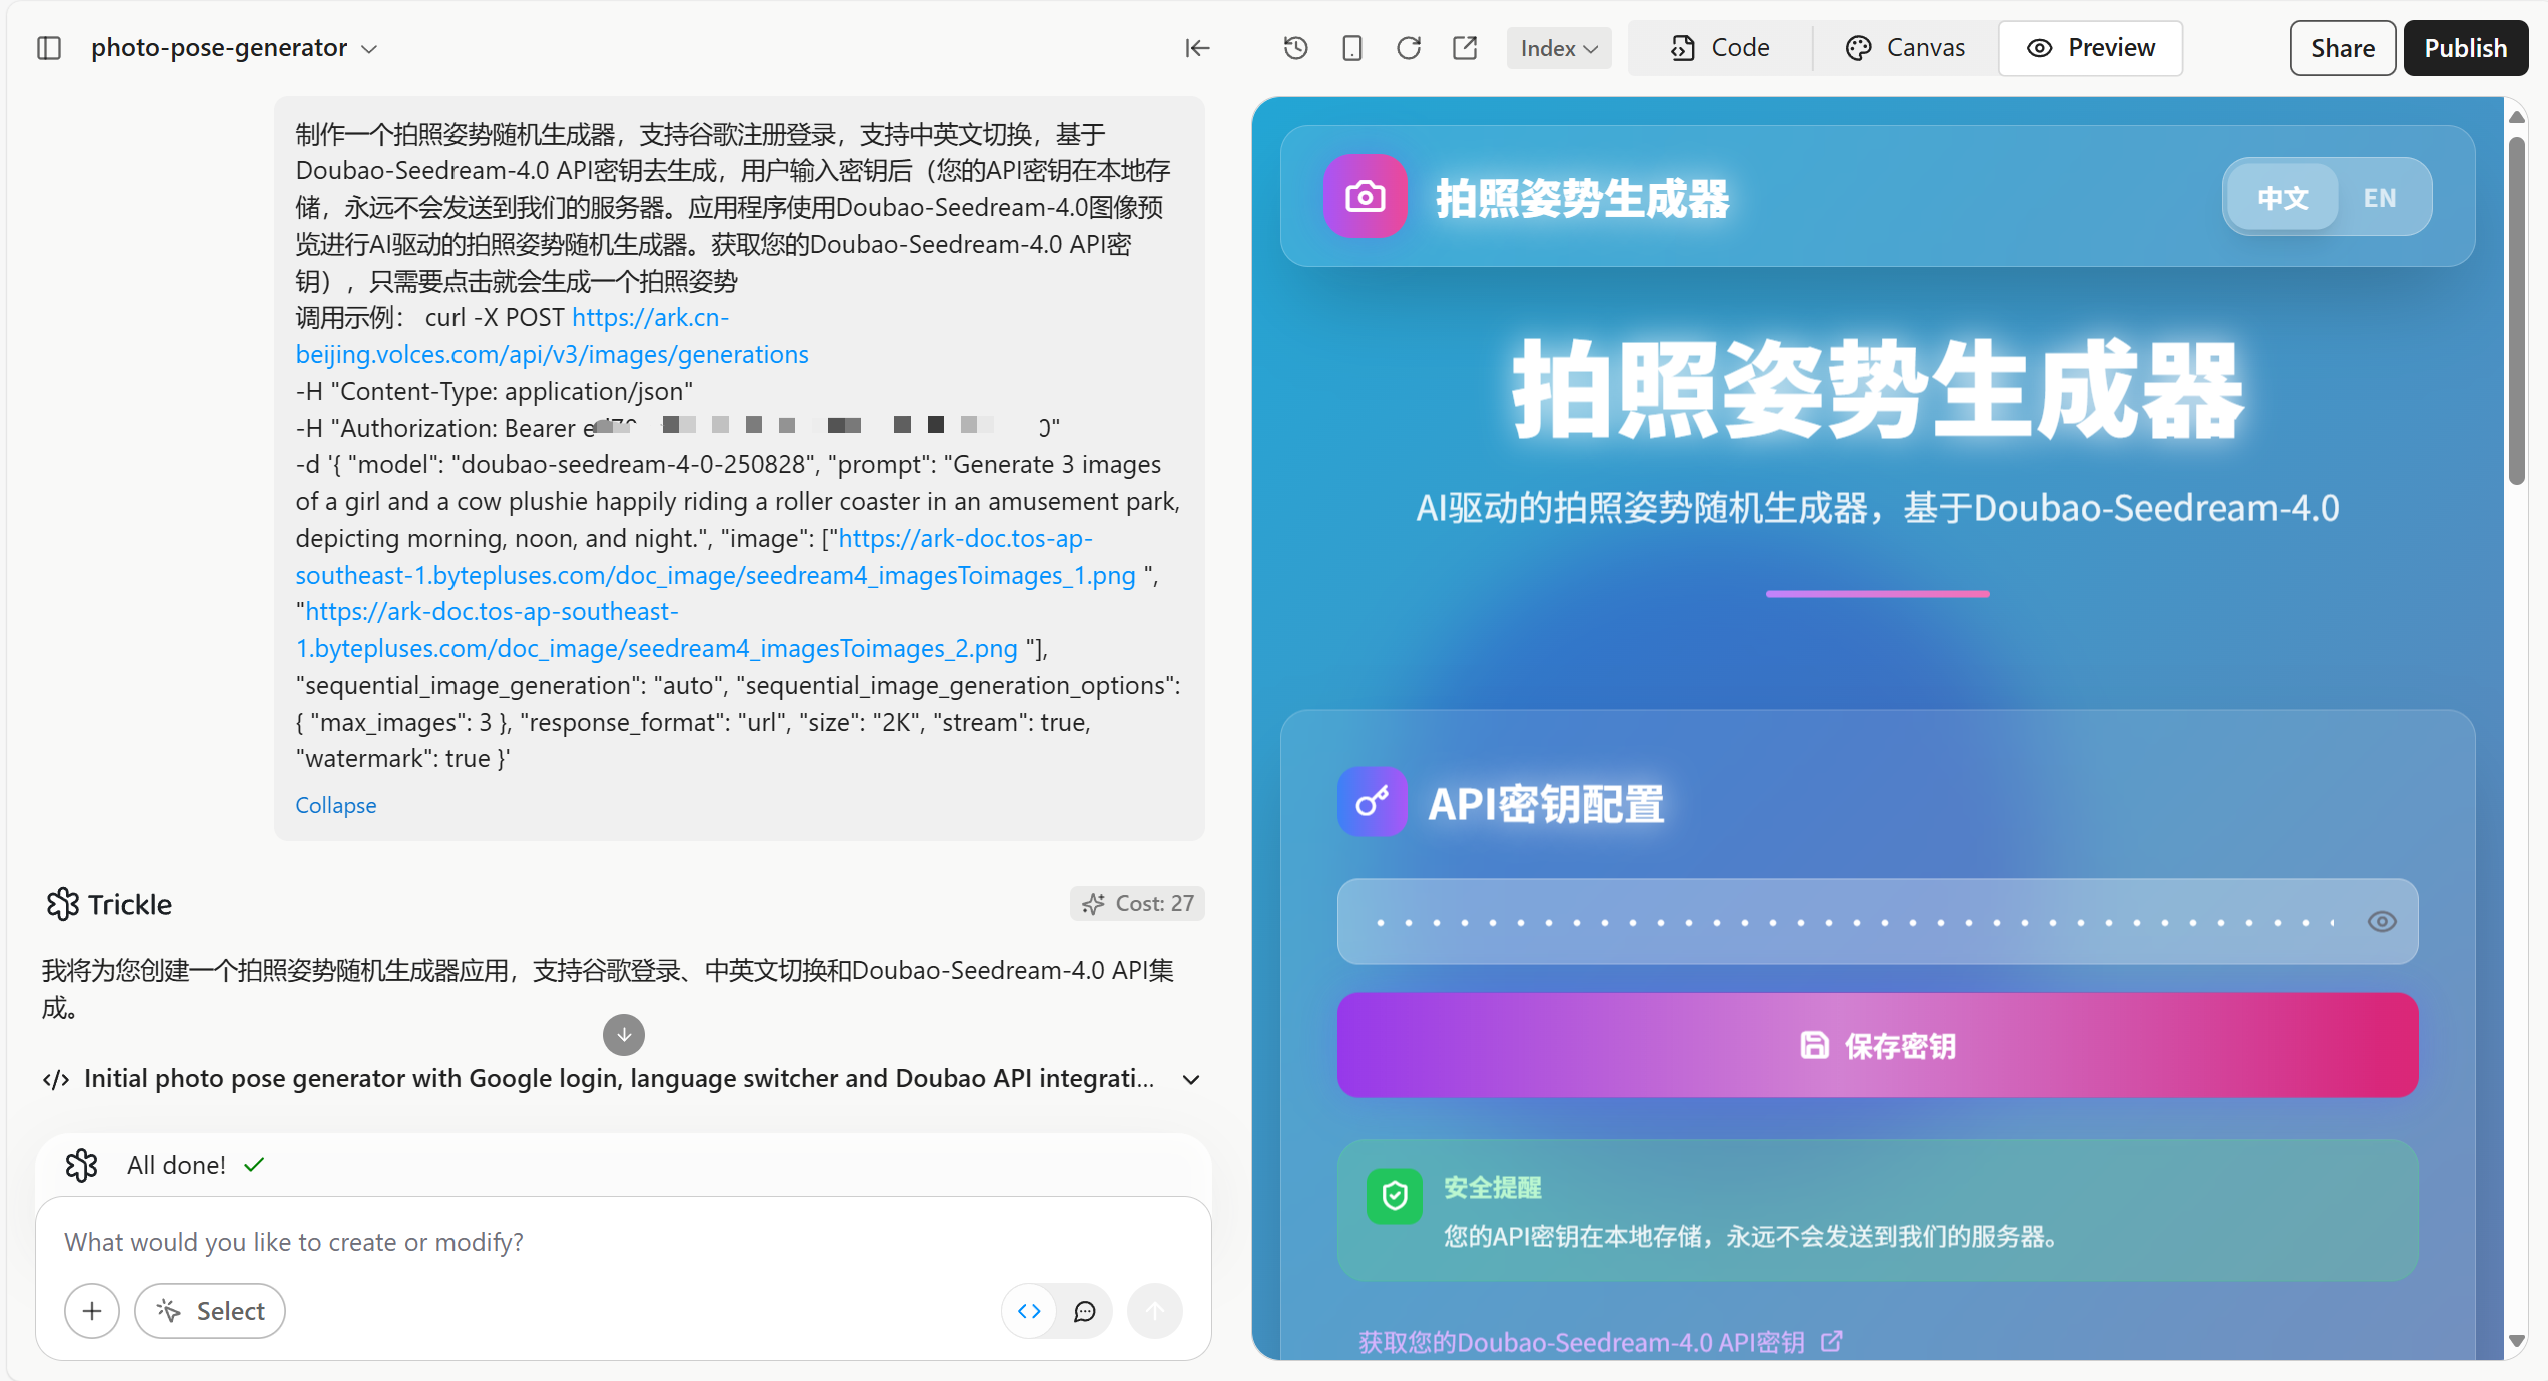Click the Publish button
The image size is (2548, 1381).
coord(2465,48)
